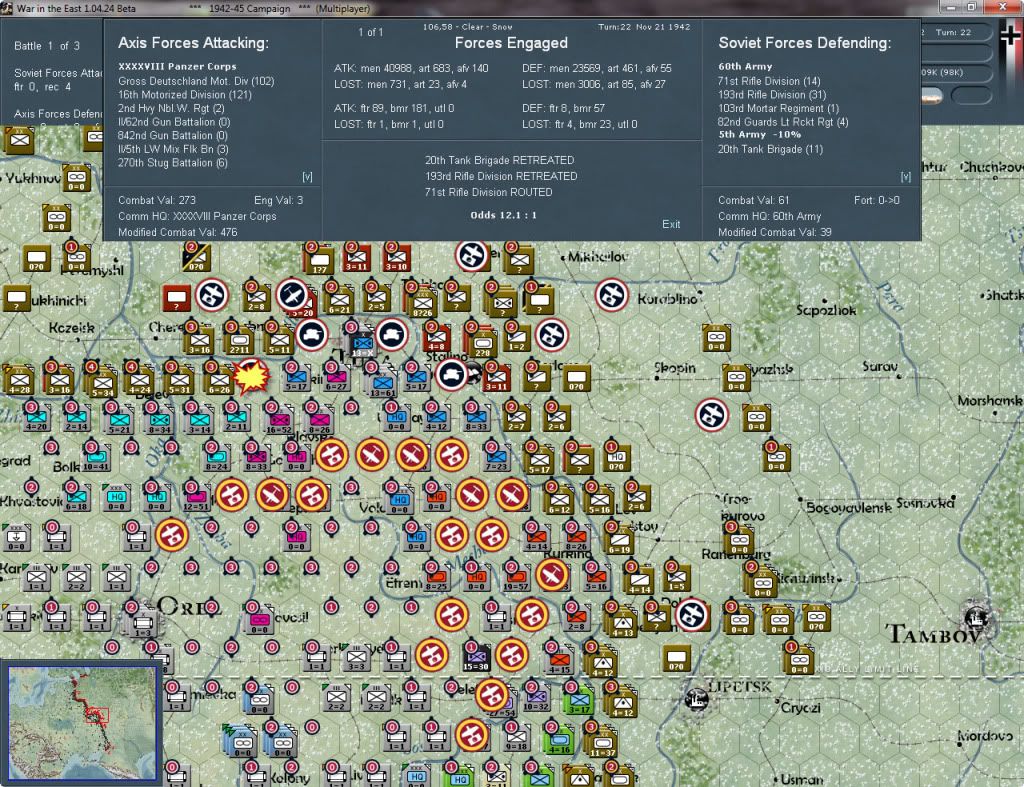Select the blue unit labeled 7=23
Image resolution: width=1024 pixels, height=787 pixels.
tap(496, 458)
